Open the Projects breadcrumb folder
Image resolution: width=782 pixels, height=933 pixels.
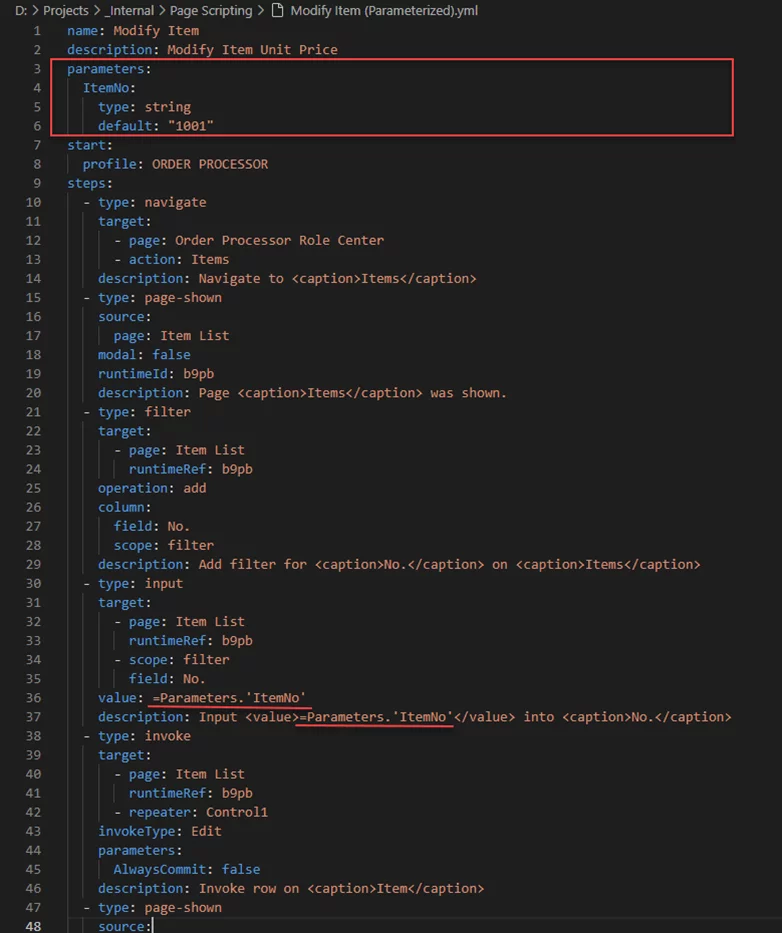tap(65, 11)
